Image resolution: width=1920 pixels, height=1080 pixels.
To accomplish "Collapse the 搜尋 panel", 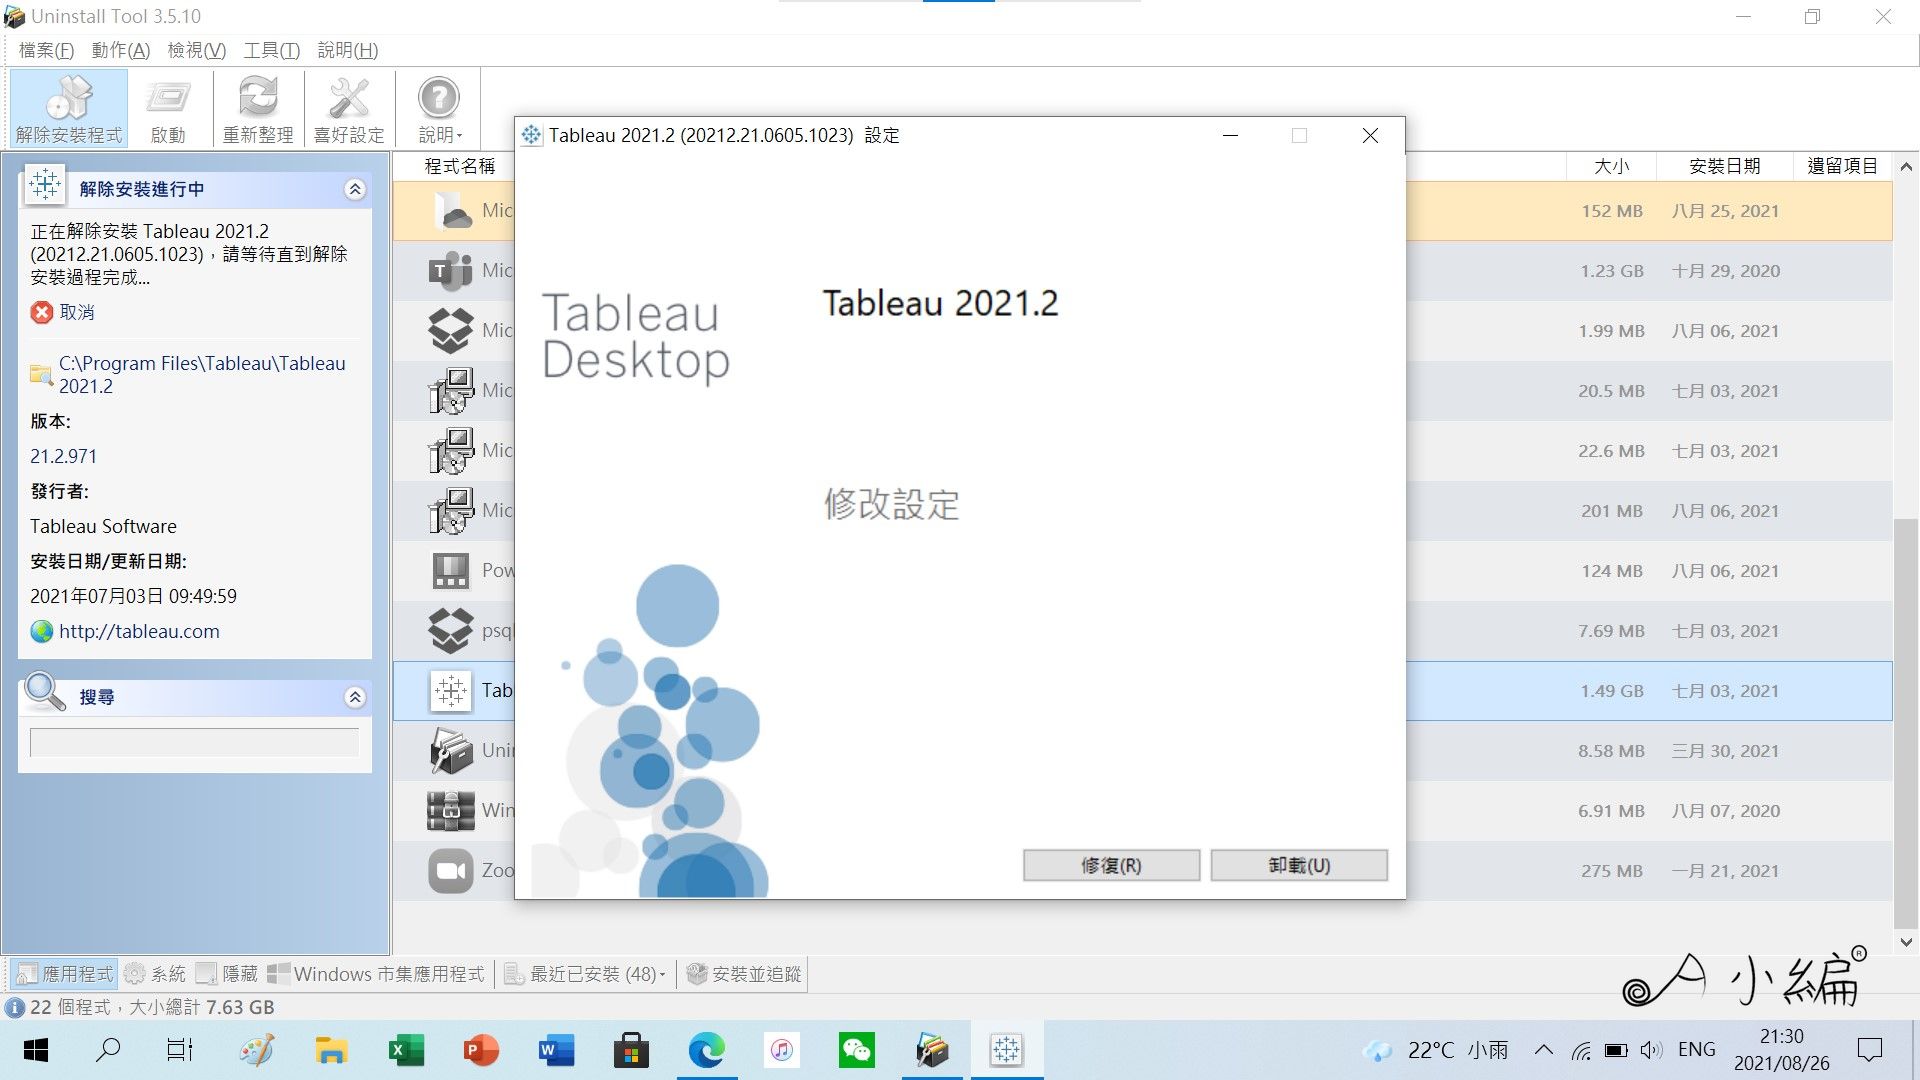I will pos(355,697).
